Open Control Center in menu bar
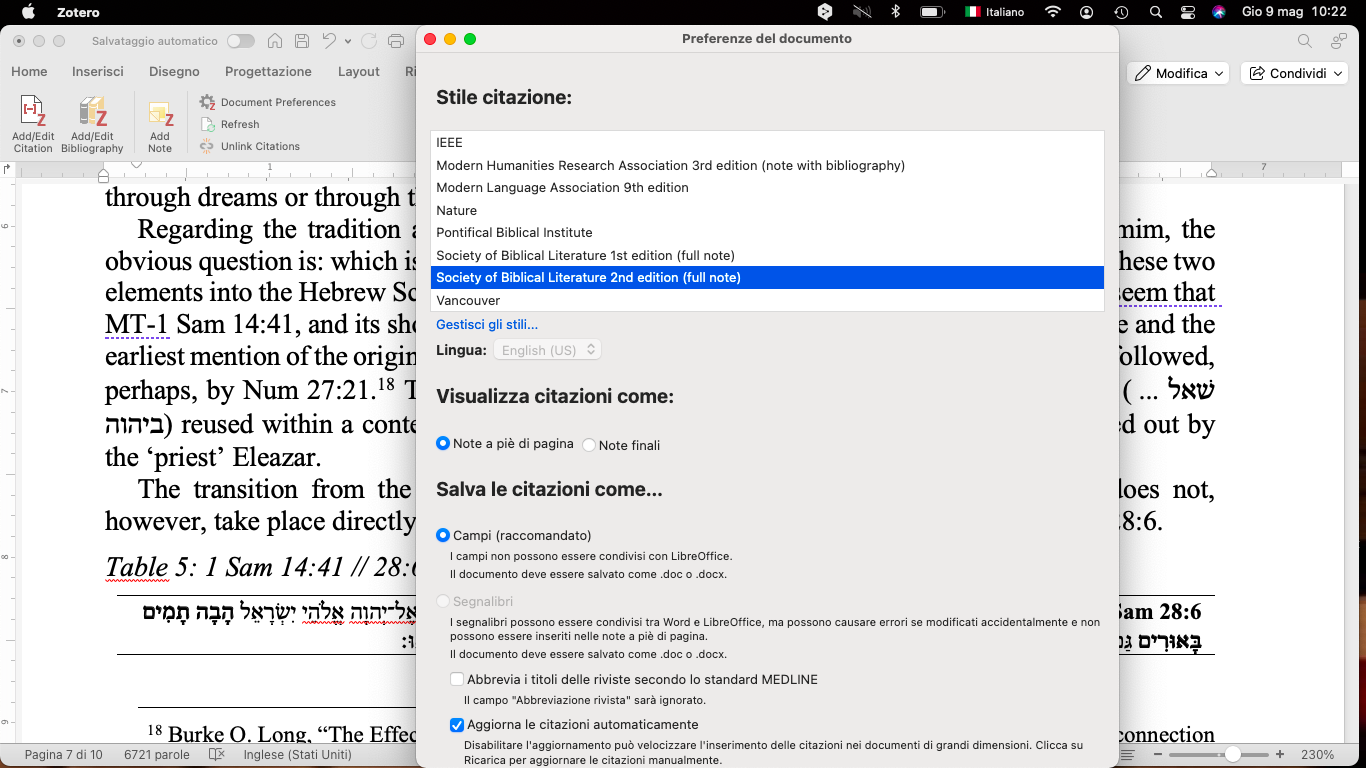This screenshot has height=768, width=1366. (1188, 12)
